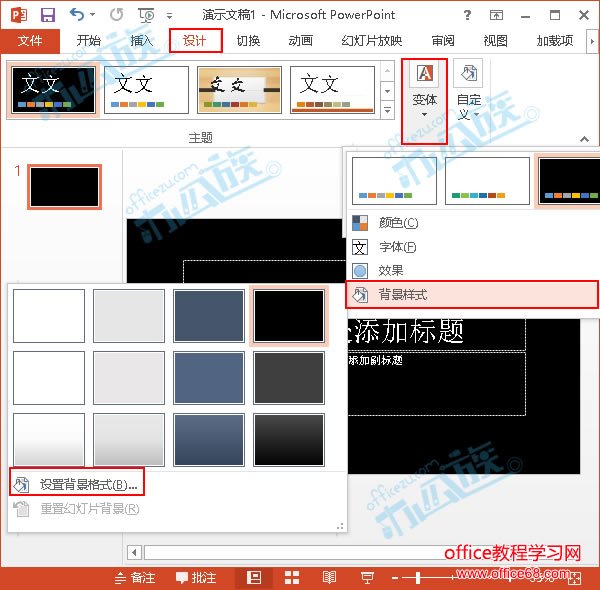Screen dimensions: 600x590
Task: Select slide 1 thumbnail in the slide panel
Action: pyautogui.click(x=64, y=187)
